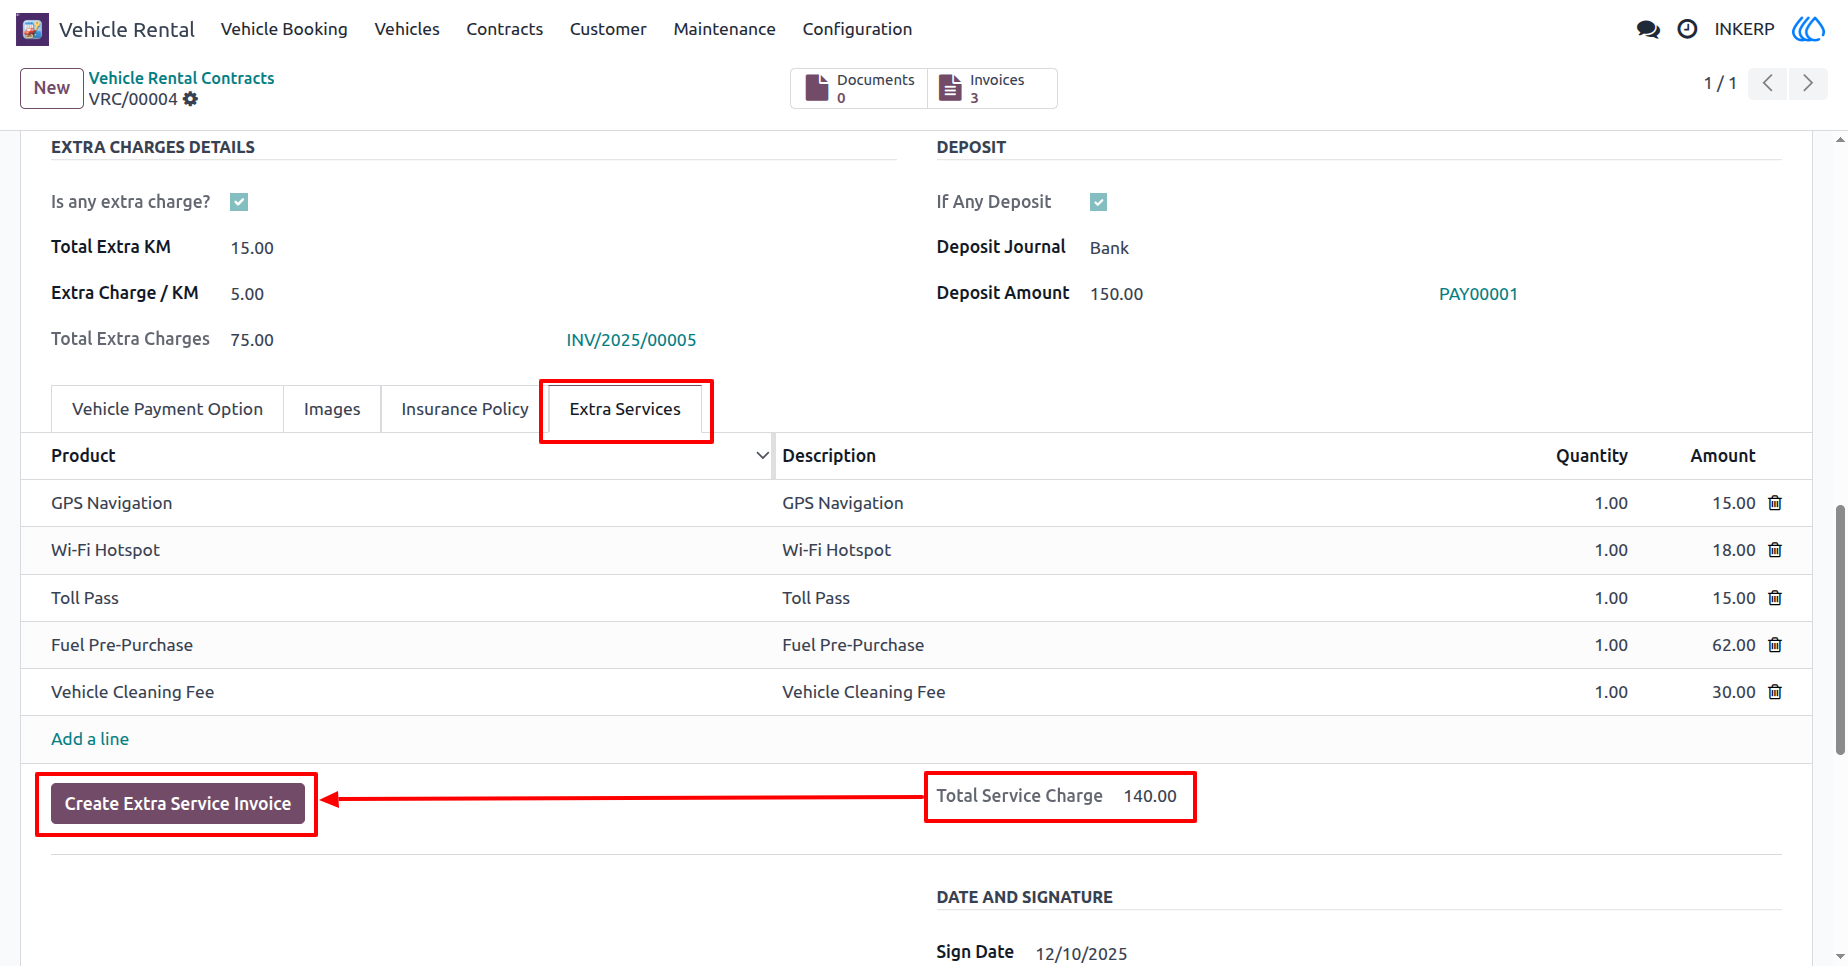
Task: Open the conversations chat icon
Action: click(x=1648, y=29)
